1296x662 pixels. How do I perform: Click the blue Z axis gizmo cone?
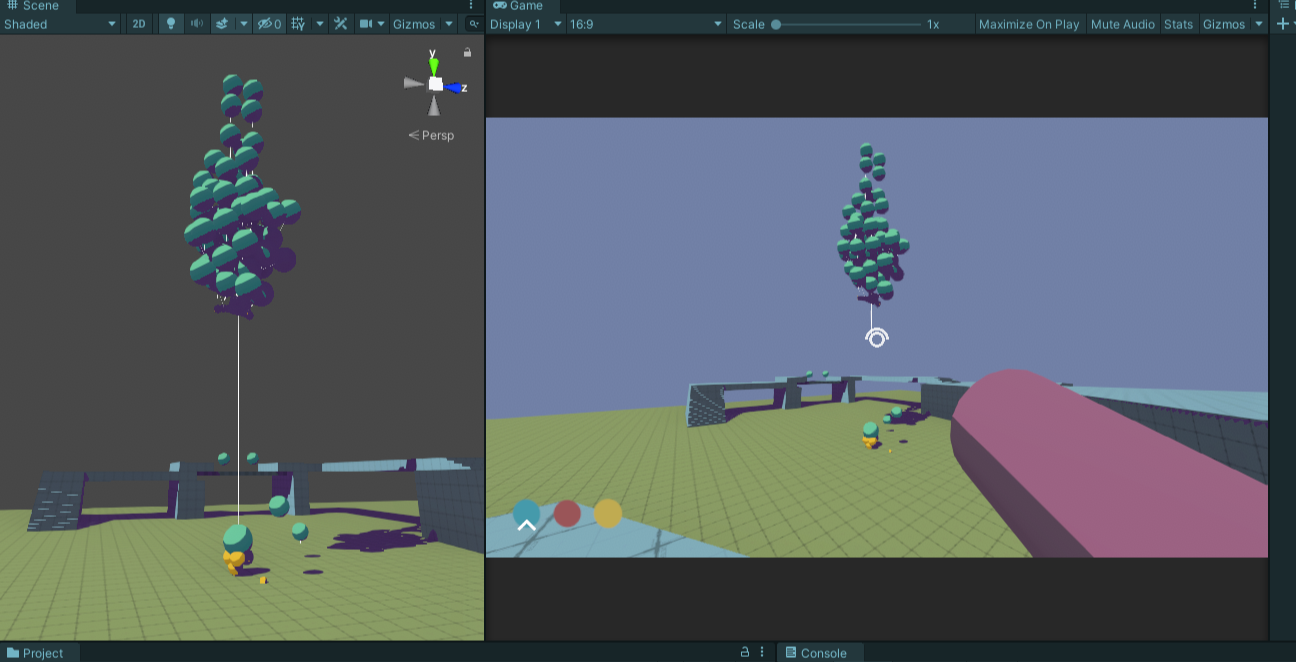pyautogui.click(x=455, y=88)
